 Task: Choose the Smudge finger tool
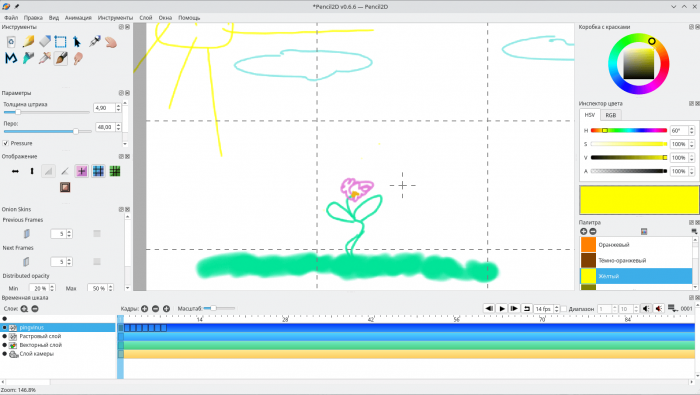click(x=78, y=58)
